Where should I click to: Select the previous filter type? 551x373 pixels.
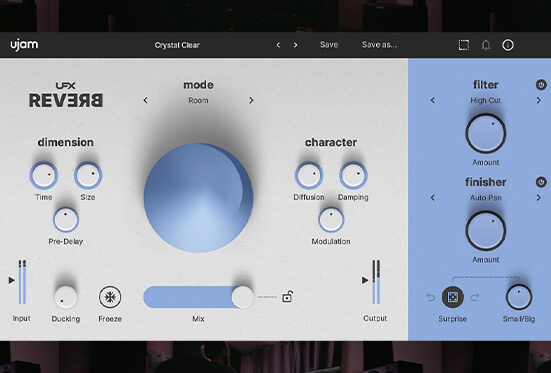(x=433, y=101)
